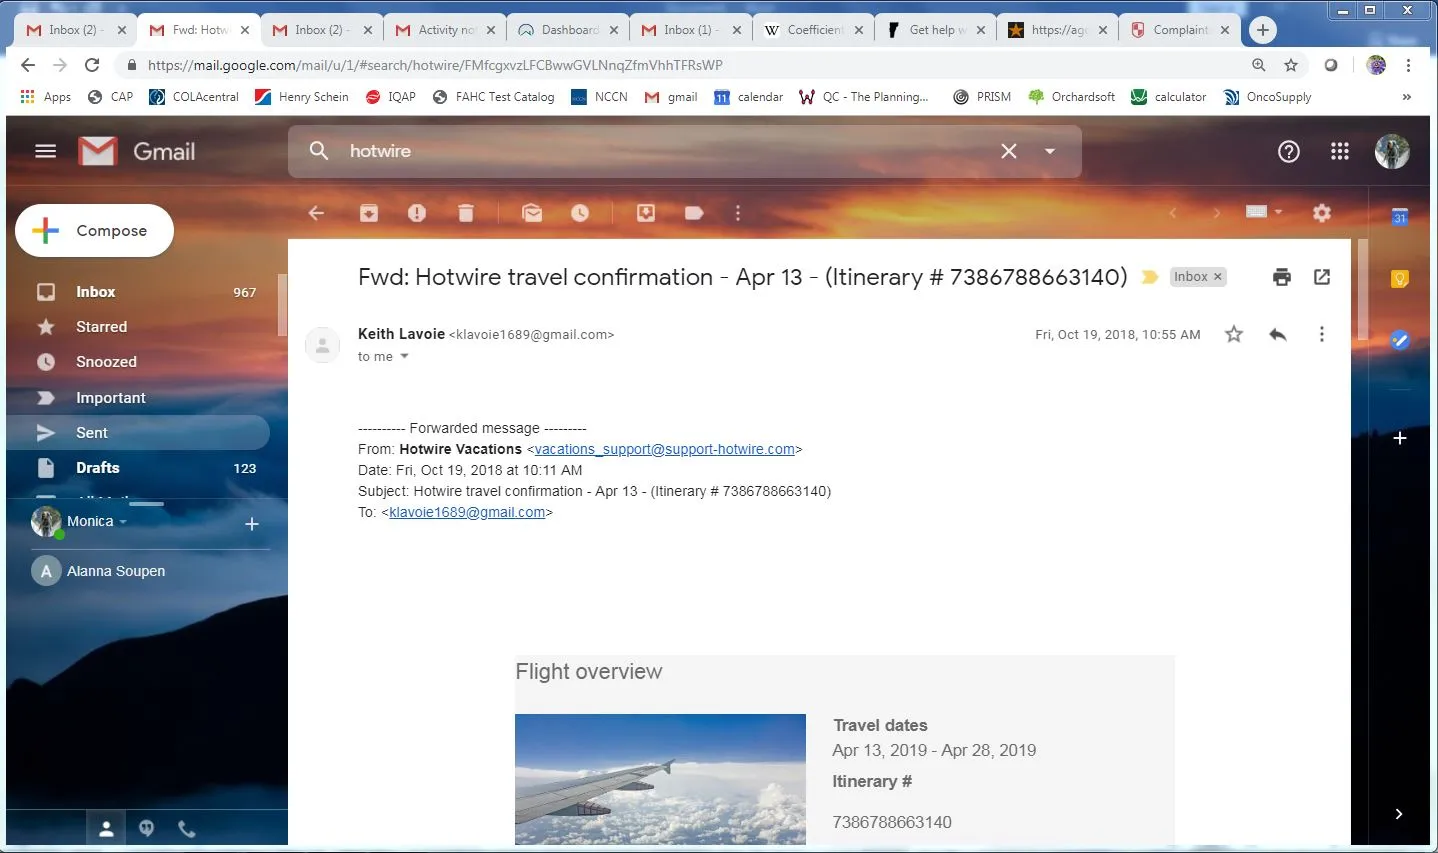Image resolution: width=1438 pixels, height=853 pixels.
Task: Toggle the main menu hamburger button
Action: [46, 151]
